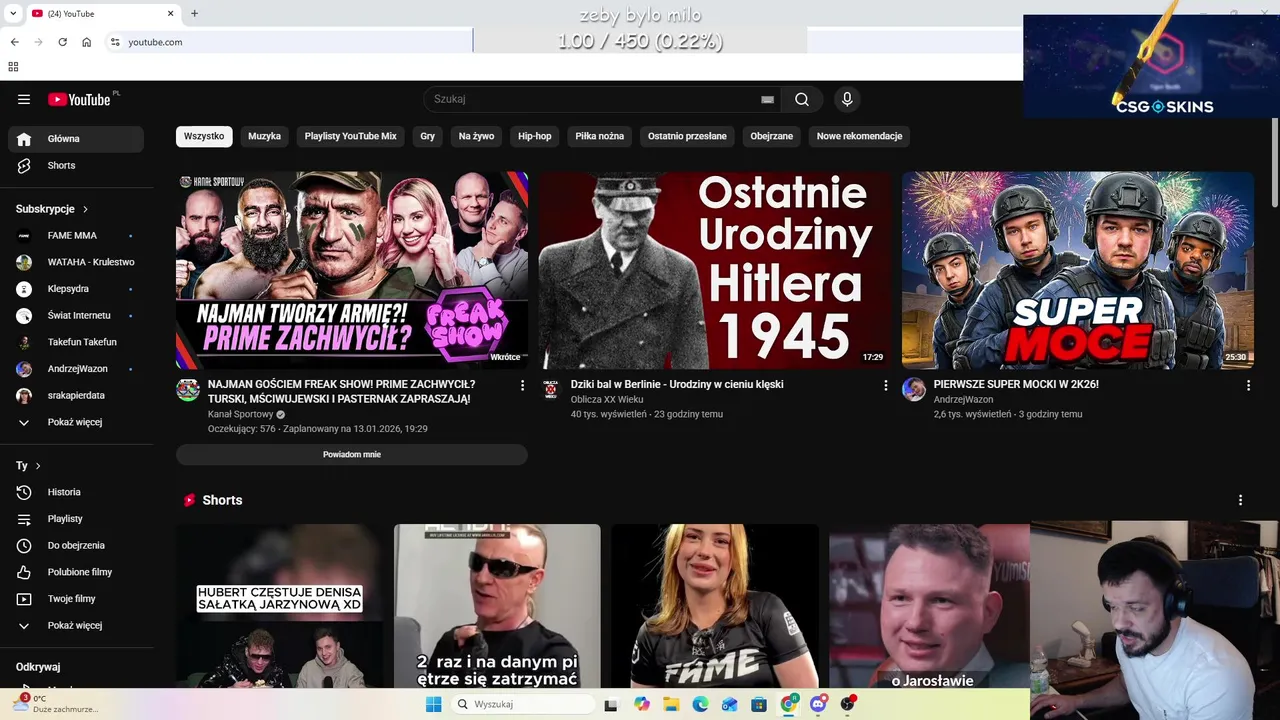Open the browser tab search dropdown
1280x720 pixels.
[13, 14]
